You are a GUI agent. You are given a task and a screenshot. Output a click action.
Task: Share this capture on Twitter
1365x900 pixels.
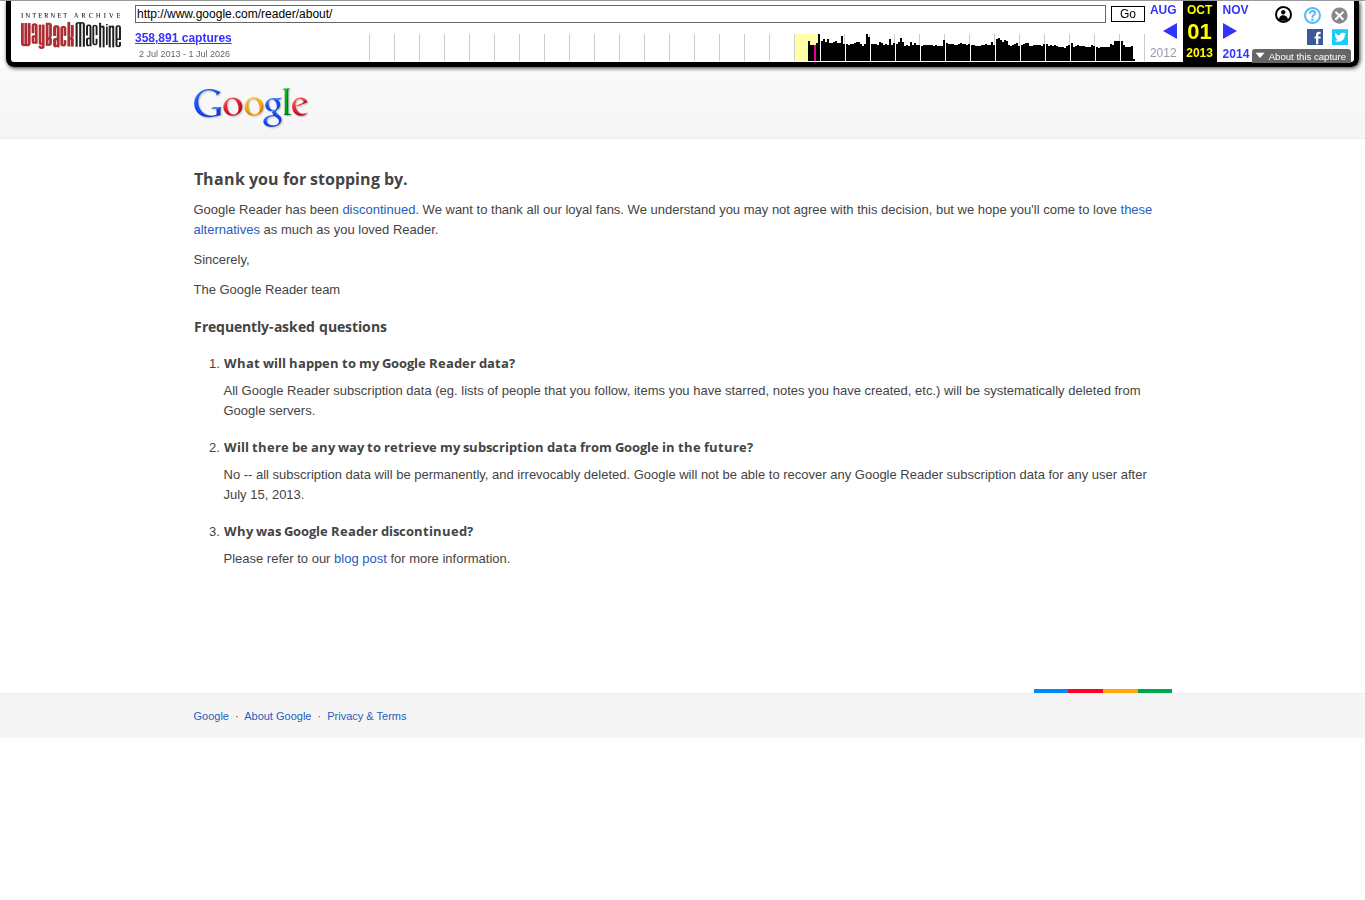(1340, 37)
